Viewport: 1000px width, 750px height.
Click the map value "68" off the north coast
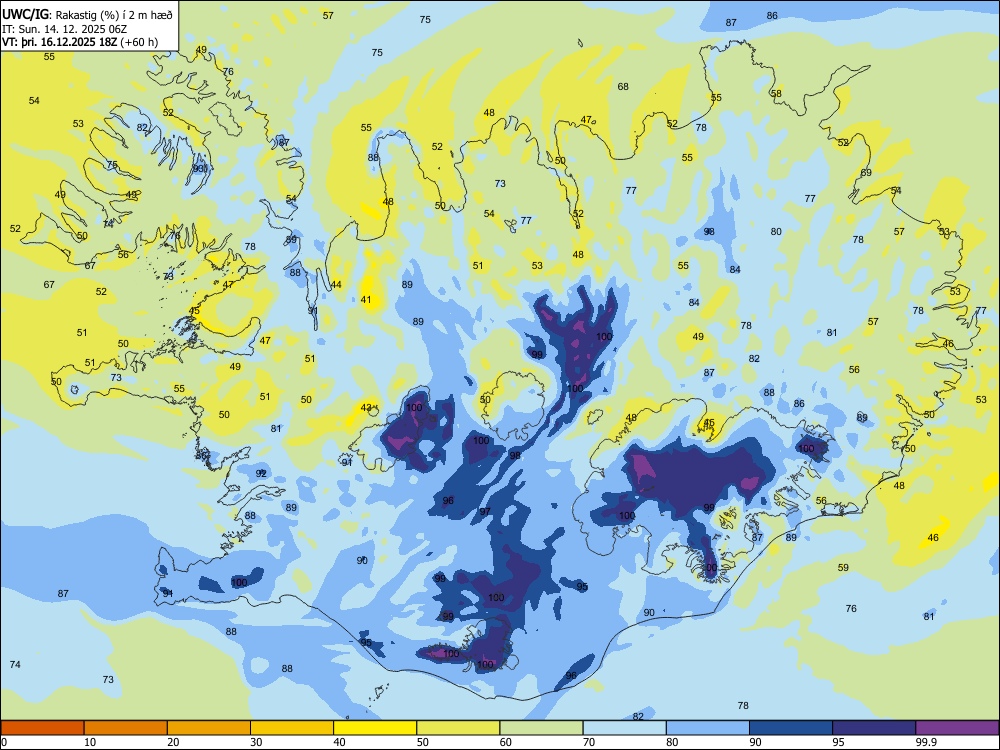623,87
